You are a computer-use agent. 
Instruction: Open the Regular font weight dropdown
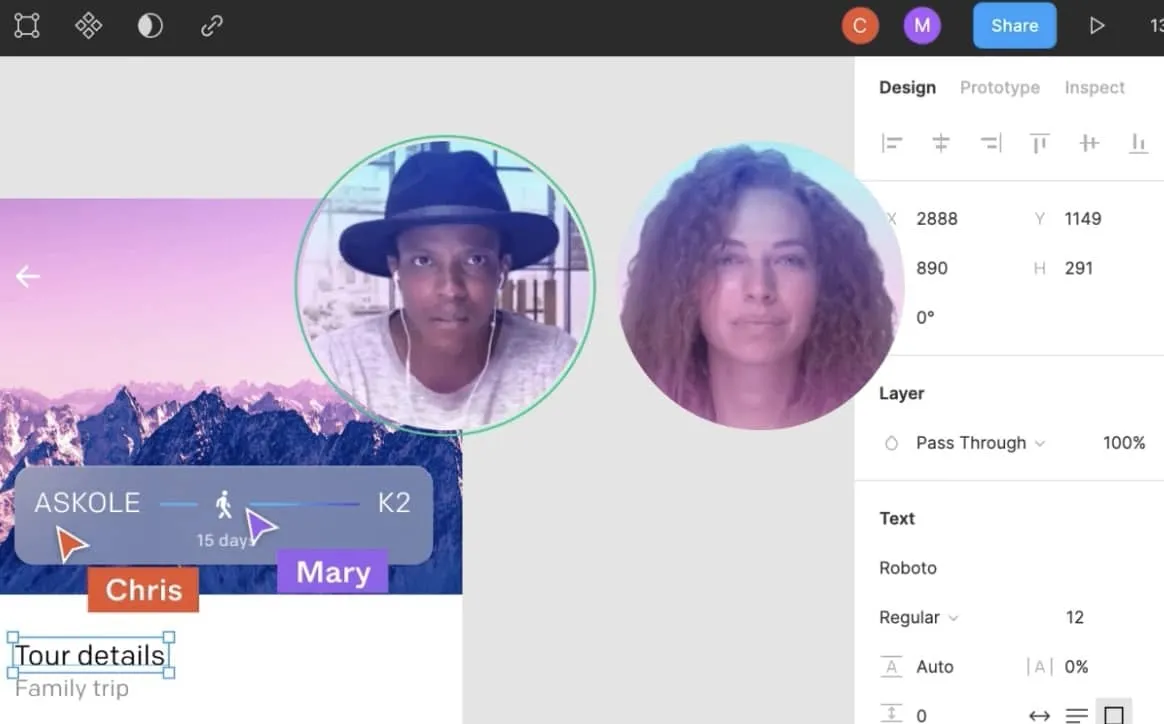click(918, 617)
